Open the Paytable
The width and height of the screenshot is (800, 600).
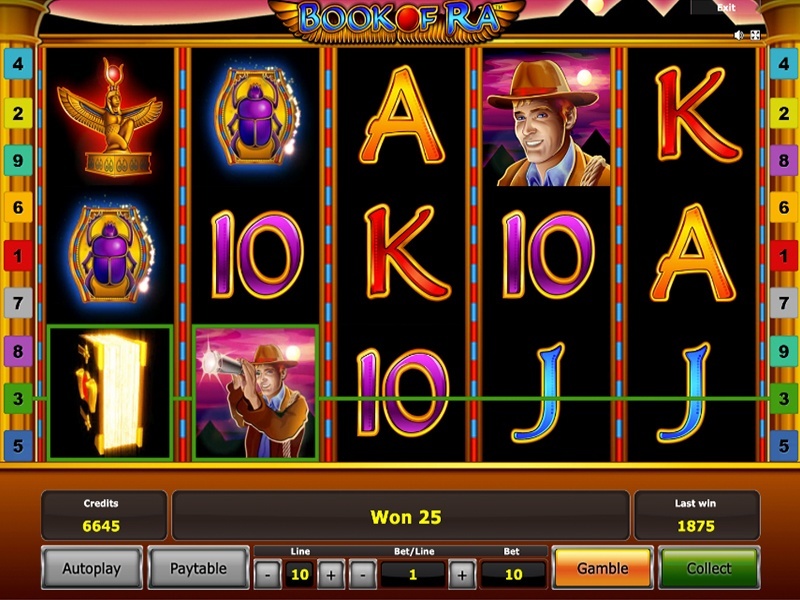point(198,568)
